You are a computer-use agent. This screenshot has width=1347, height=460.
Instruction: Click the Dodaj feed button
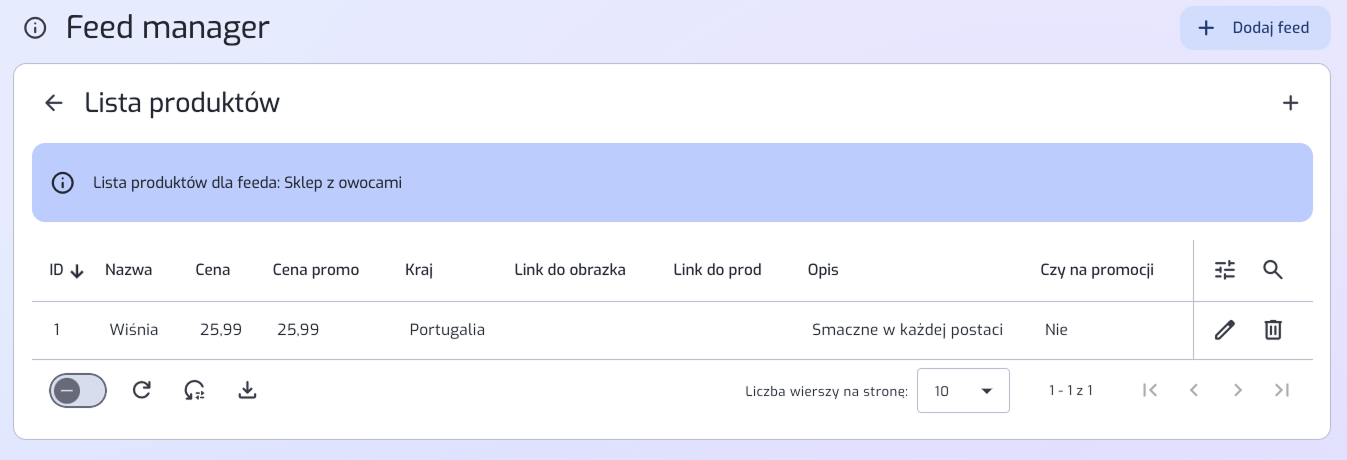(1255, 28)
